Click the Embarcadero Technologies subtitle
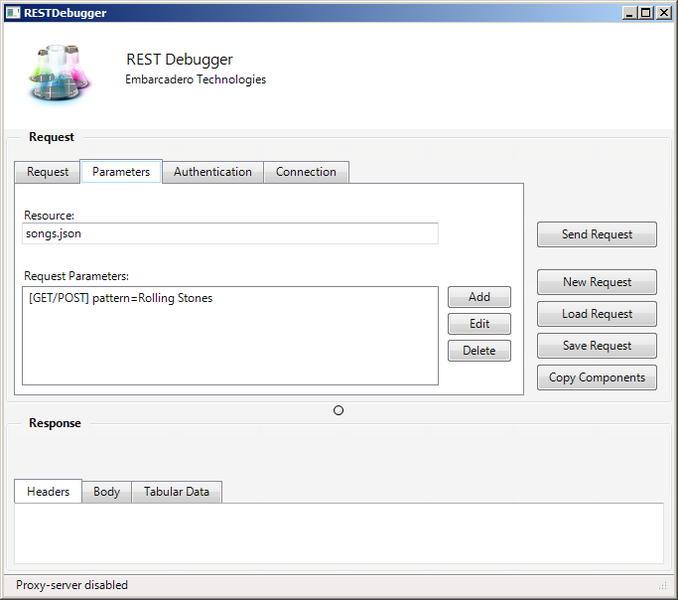This screenshot has width=678, height=600. pos(195,80)
